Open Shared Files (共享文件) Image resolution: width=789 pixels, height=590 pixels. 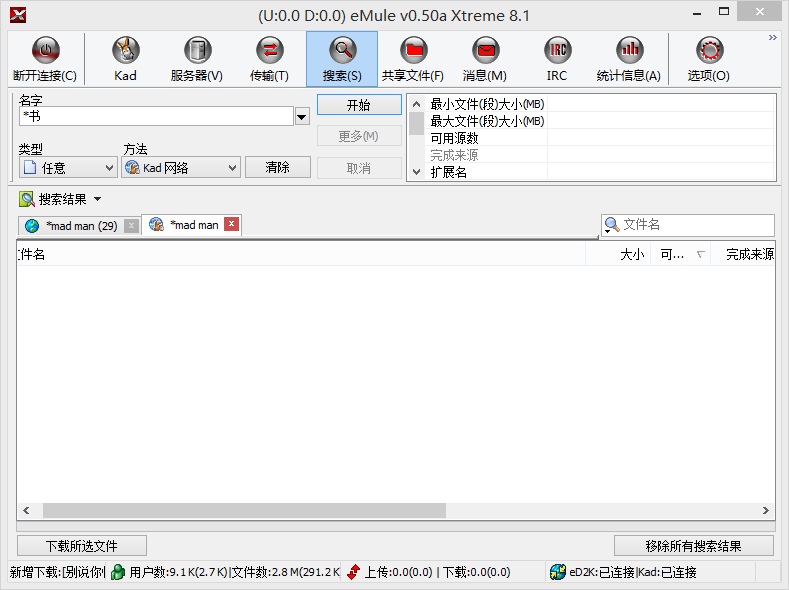click(x=413, y=59)
